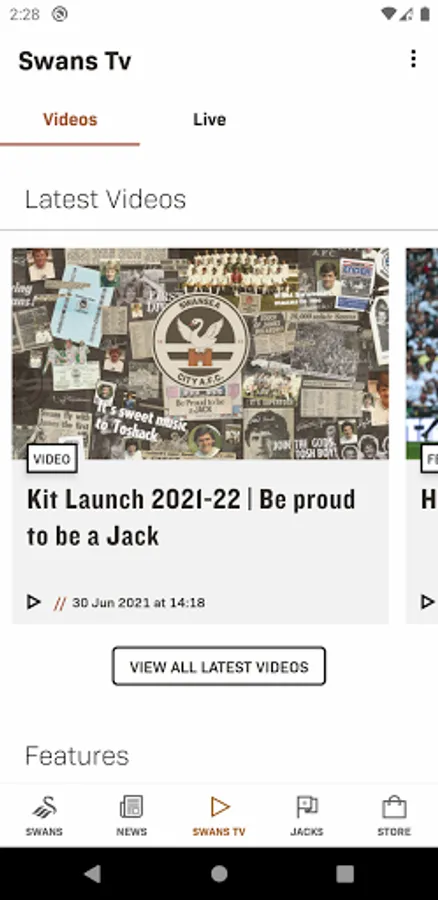Screen dimensions: 438x900
Task: Open Kit Launch 2021-22 video title
Action: point(191,518)
